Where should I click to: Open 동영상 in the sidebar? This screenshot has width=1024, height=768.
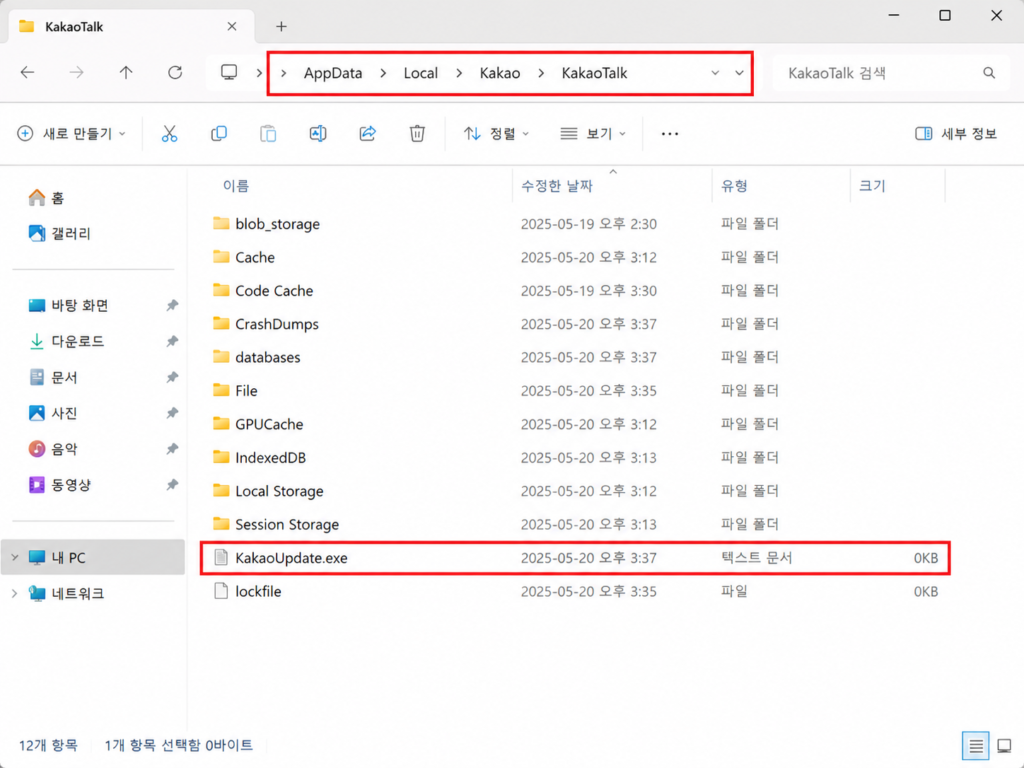[59, 485]
